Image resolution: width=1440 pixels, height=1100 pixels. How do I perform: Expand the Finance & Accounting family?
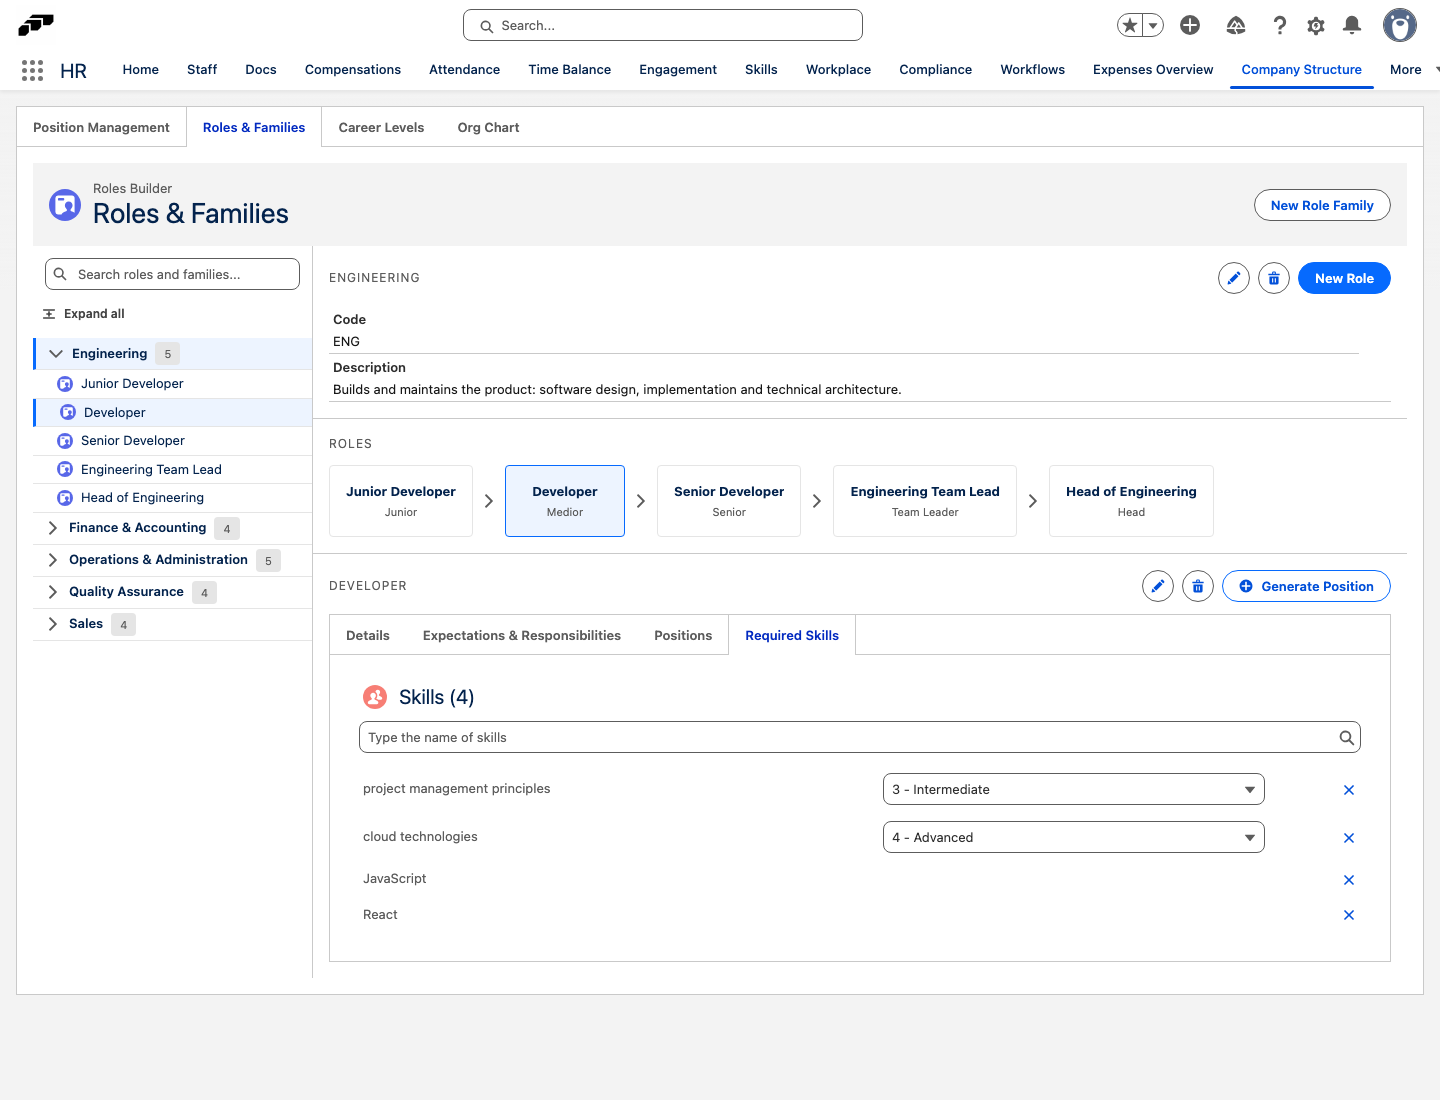pos(53,528)
